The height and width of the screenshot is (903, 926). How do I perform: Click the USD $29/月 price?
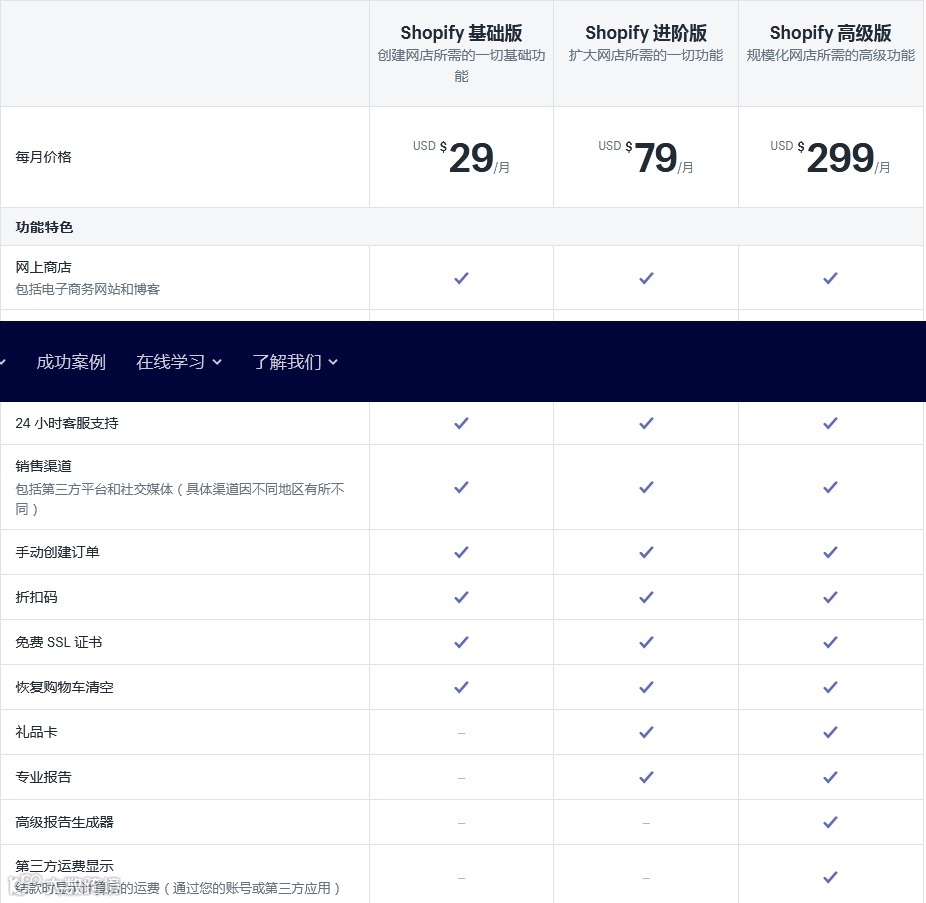click(x=461, y=158)
